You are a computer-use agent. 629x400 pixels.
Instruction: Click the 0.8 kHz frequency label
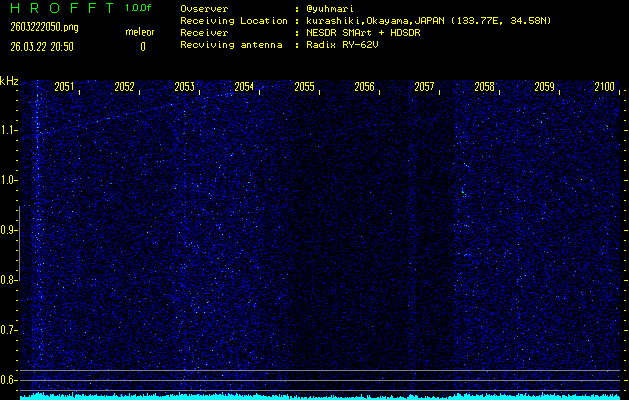(7, 280)
